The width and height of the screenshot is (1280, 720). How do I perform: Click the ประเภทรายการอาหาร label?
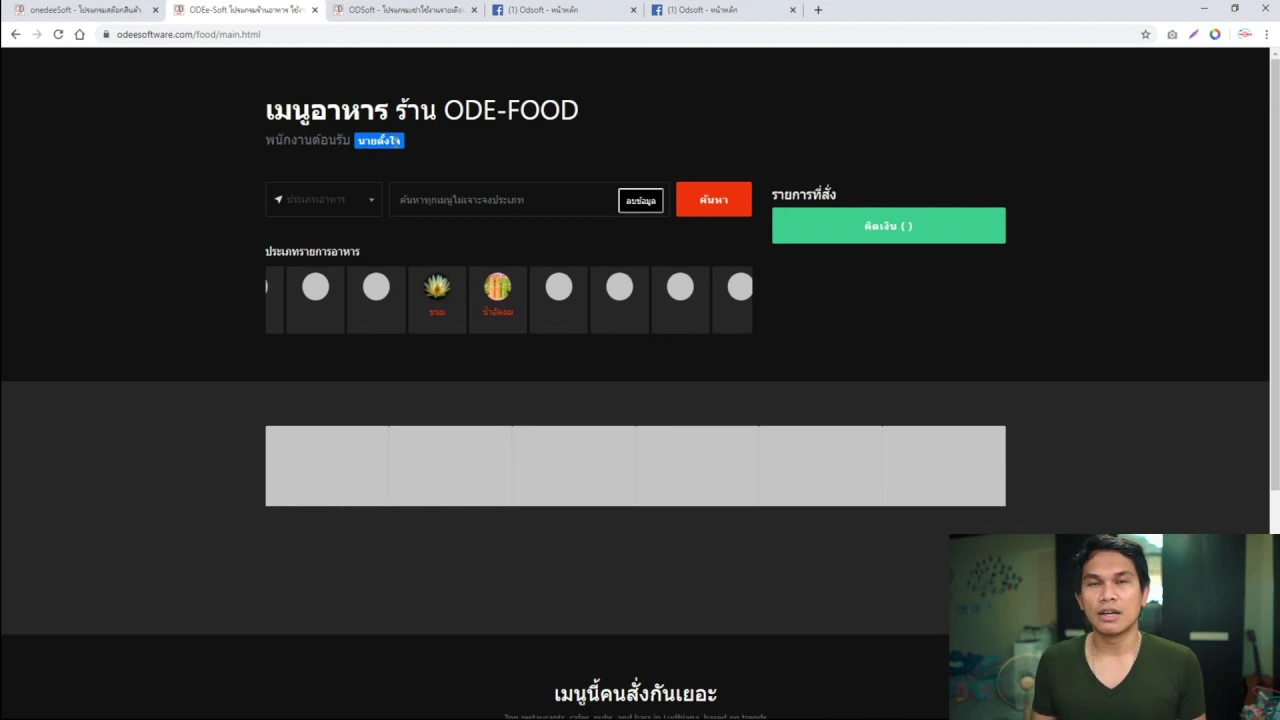(x=312, y=251)
